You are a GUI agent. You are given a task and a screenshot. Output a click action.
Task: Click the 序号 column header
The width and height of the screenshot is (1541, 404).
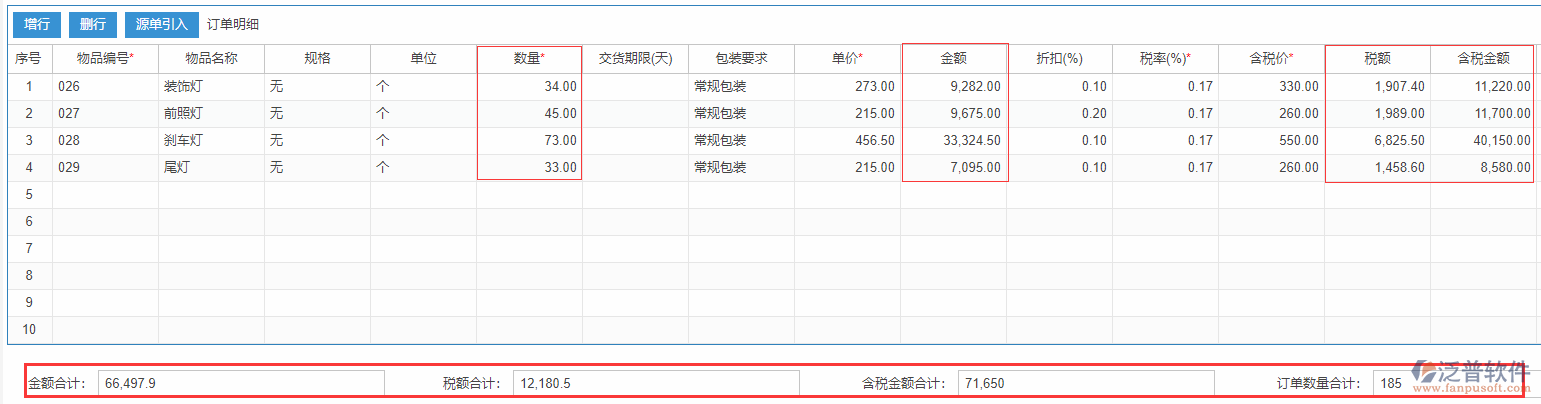click(30, 59)
